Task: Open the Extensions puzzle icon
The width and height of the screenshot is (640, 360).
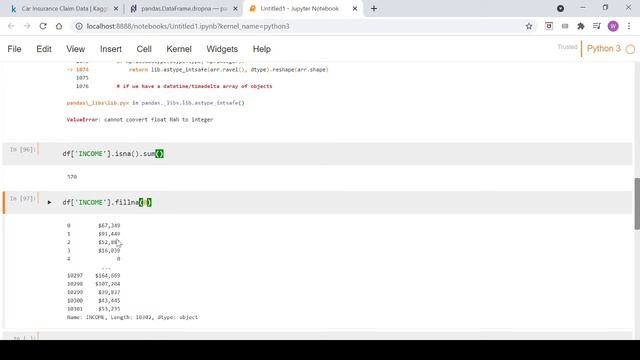Action: pos(581,26)
